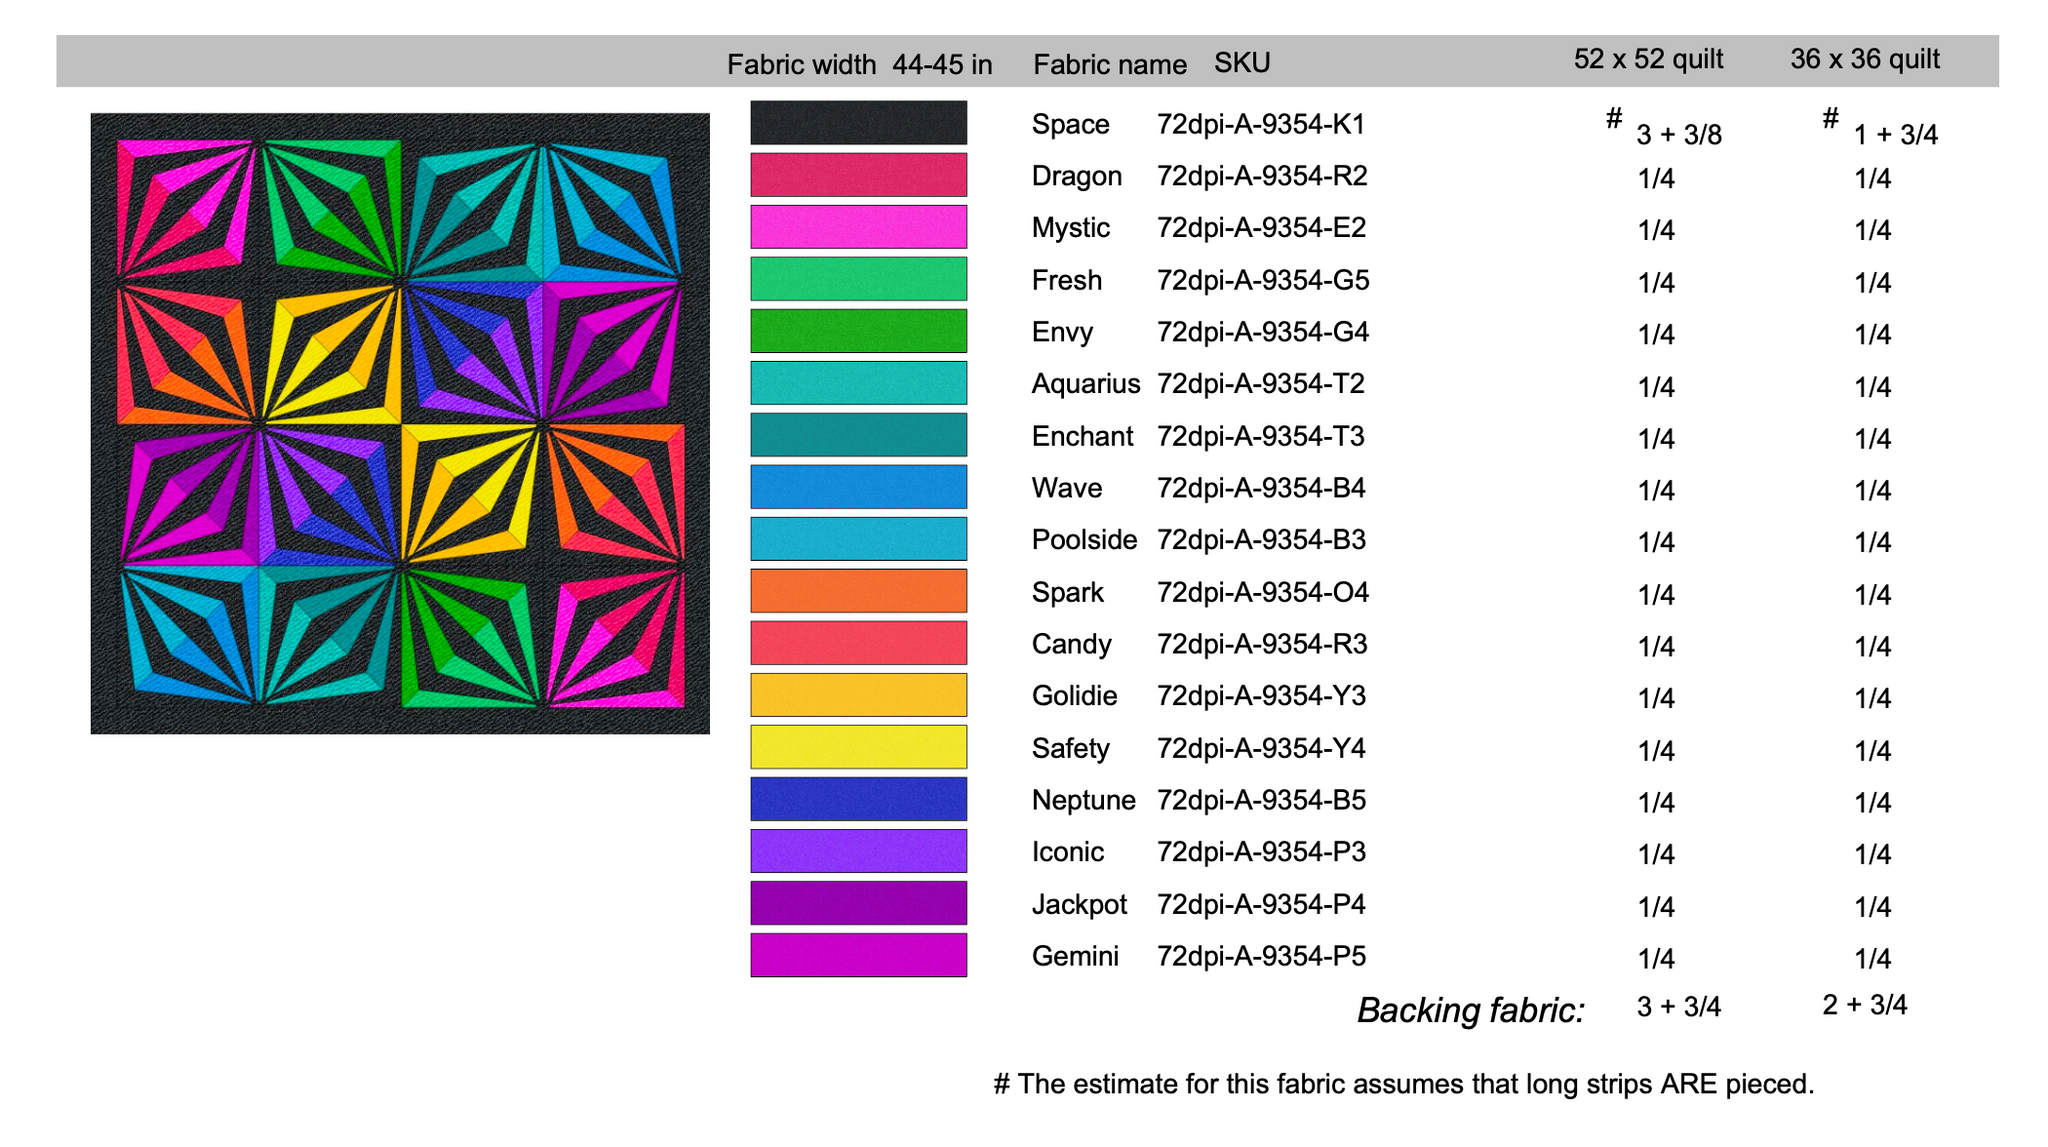Choose the Wave blue fabric swatch
The height and width of the screenshot is (1147, 2048).
click(858, 487)
